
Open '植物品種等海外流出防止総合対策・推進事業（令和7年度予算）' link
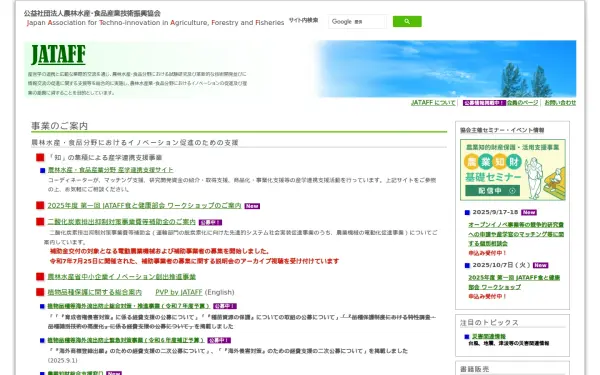pyautogui.click(x=129, y=306)
